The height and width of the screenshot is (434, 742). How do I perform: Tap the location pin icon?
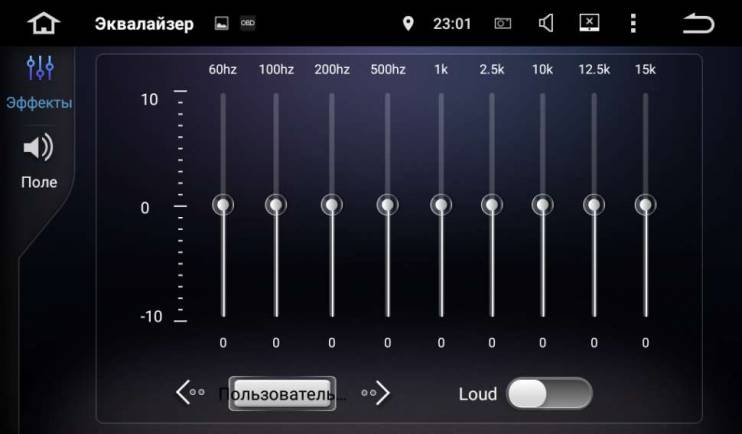coord(408,23)
